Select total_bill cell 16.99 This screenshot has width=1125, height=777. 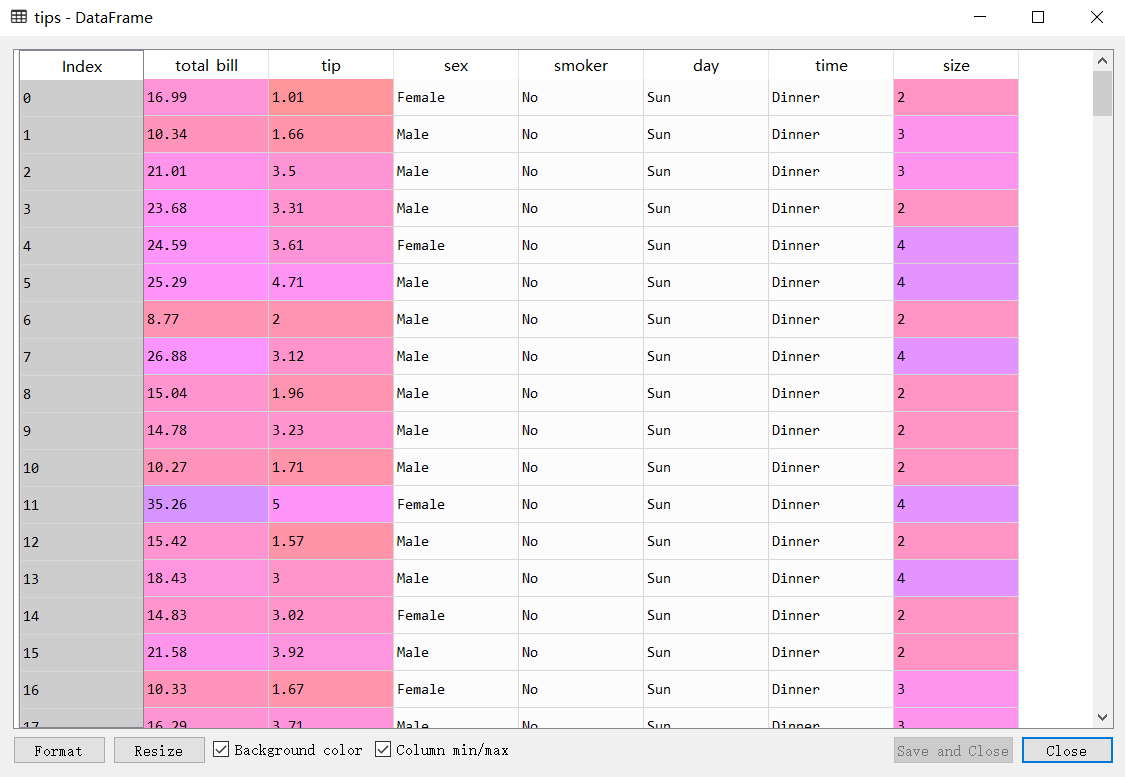pos(206,98)
